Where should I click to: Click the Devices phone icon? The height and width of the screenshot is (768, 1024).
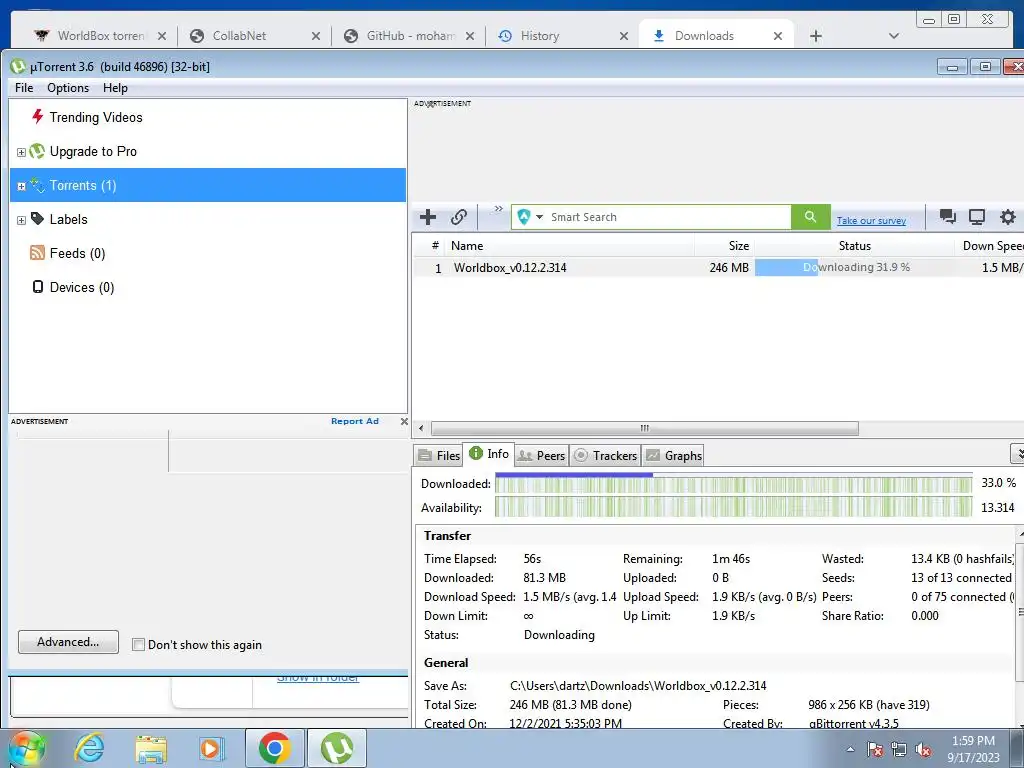click(x=38, y=287)
